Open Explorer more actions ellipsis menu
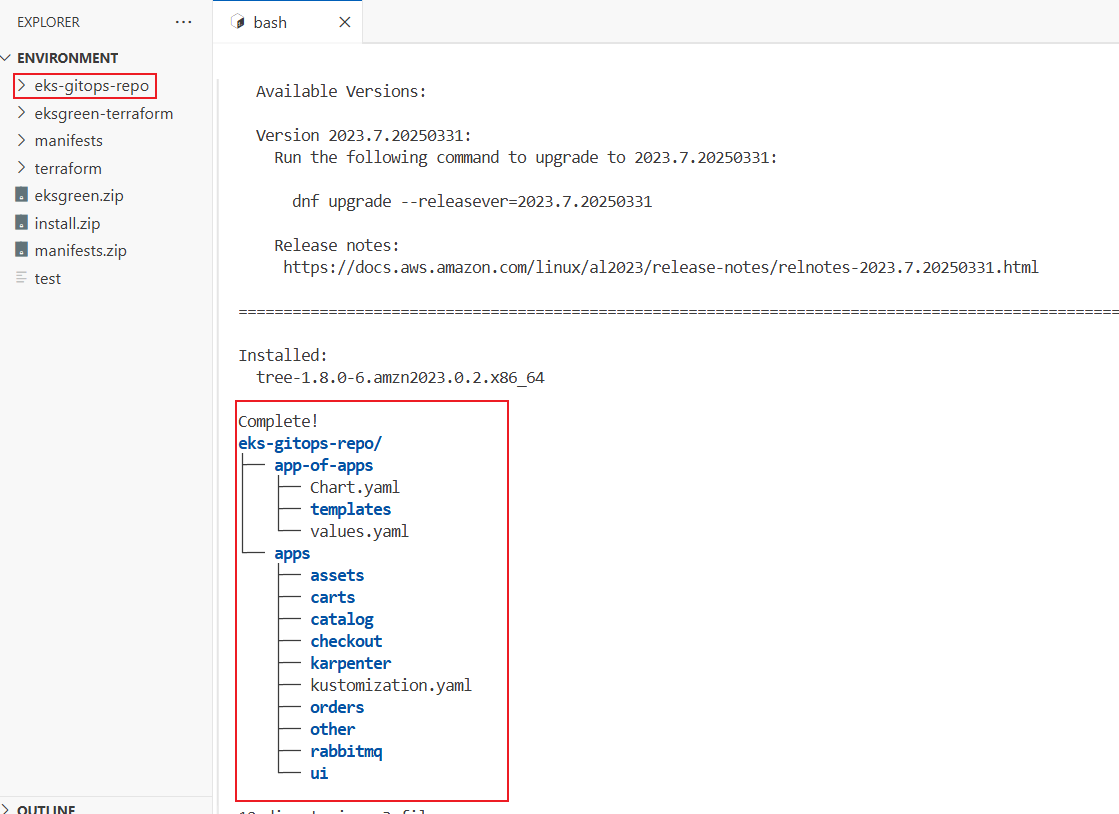1119x814 pixels. click(x=183, y=22)
